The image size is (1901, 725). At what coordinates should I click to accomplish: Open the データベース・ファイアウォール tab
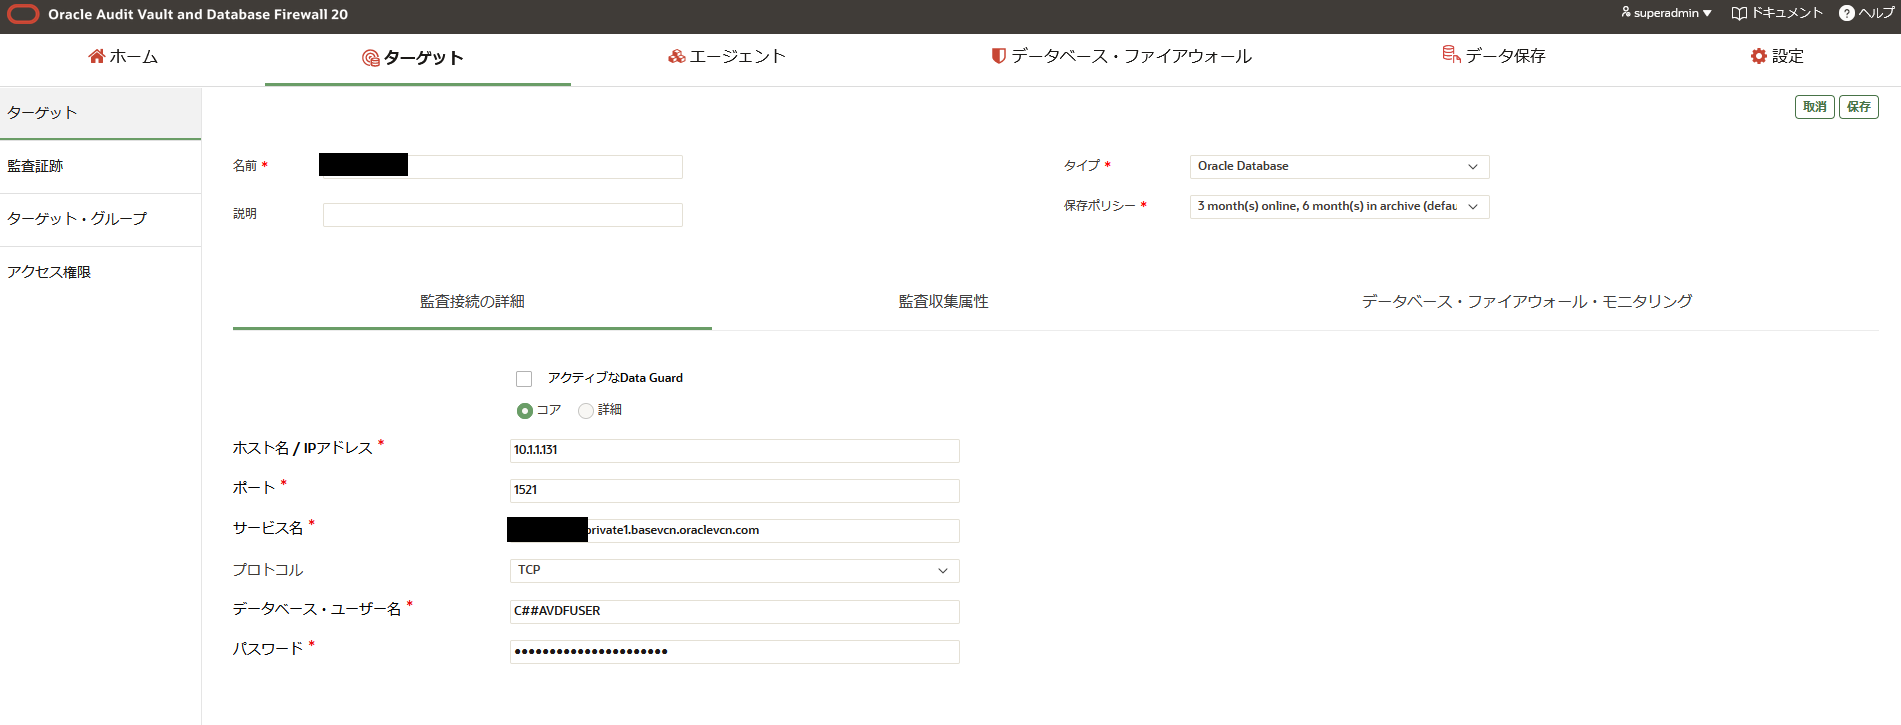pos(1121,57)
